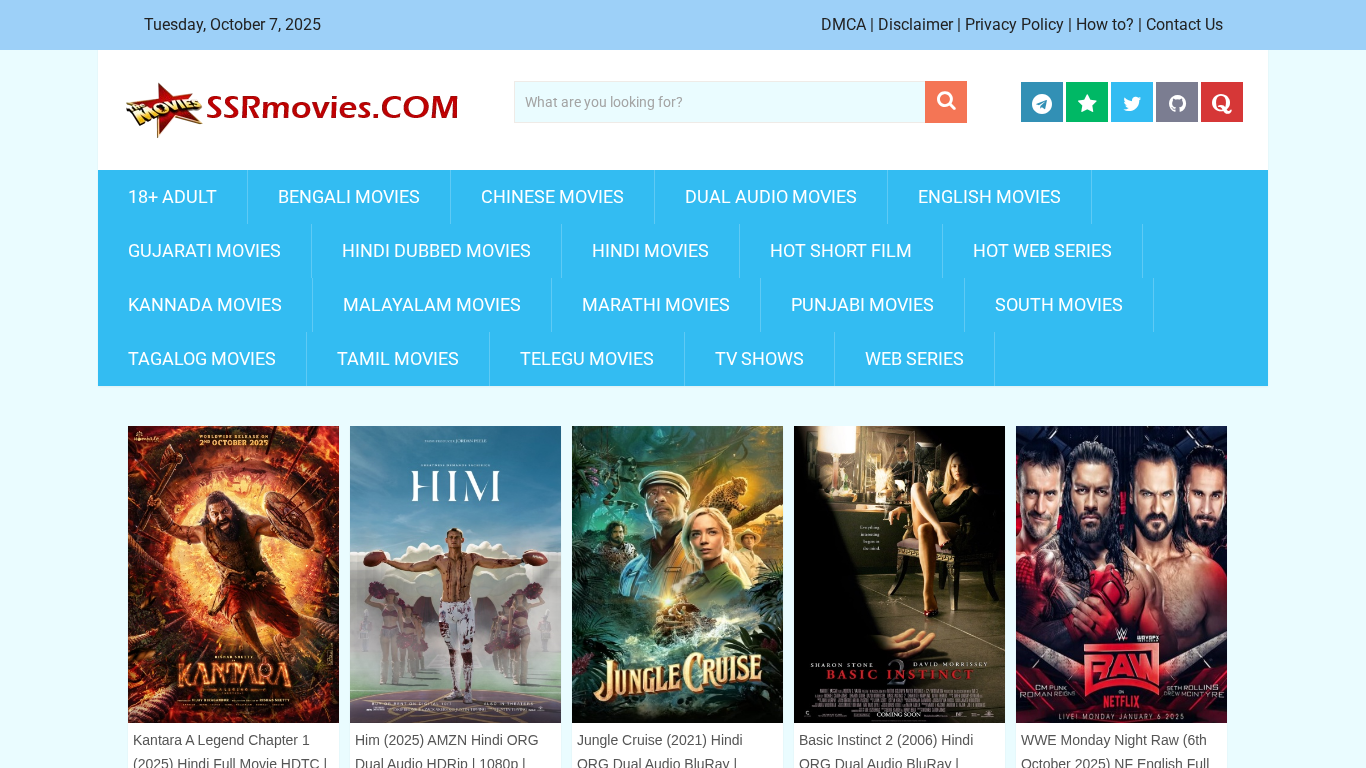
Task: Click the Jungle Cruise (2021) Hindi title
Action: coord(660,751)
